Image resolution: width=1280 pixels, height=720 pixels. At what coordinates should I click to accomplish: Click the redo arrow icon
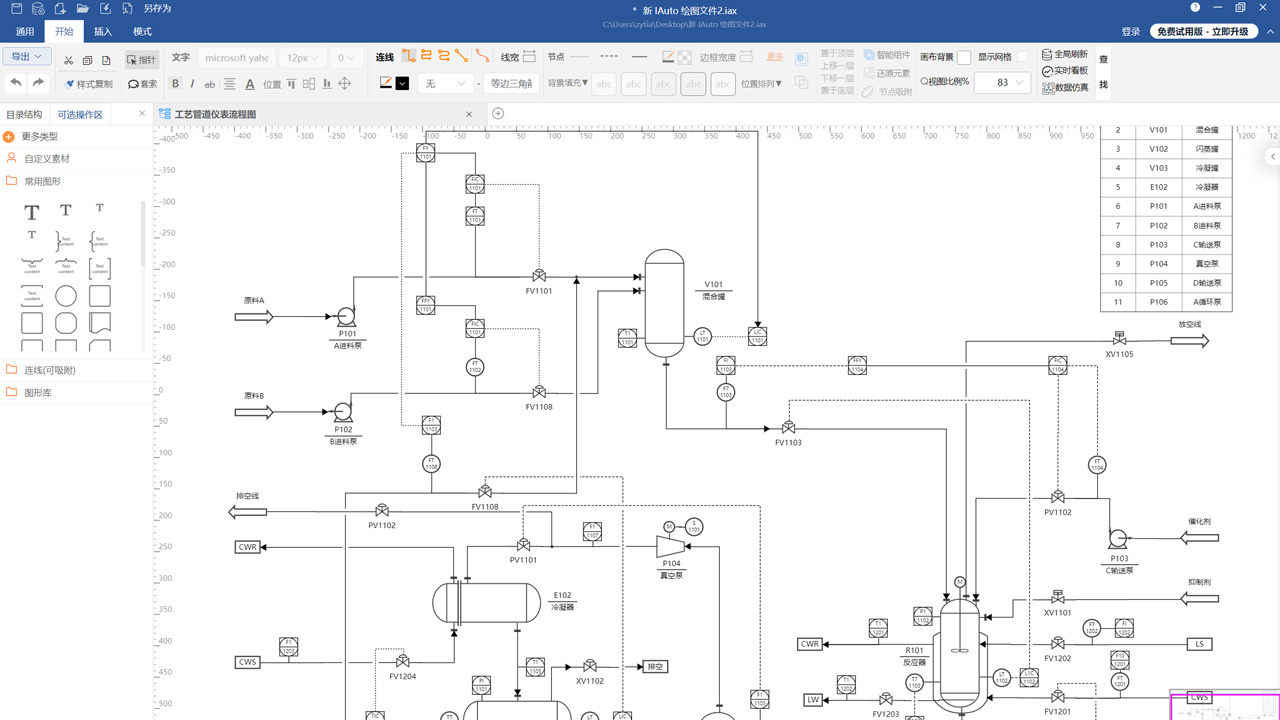(38, 83)
